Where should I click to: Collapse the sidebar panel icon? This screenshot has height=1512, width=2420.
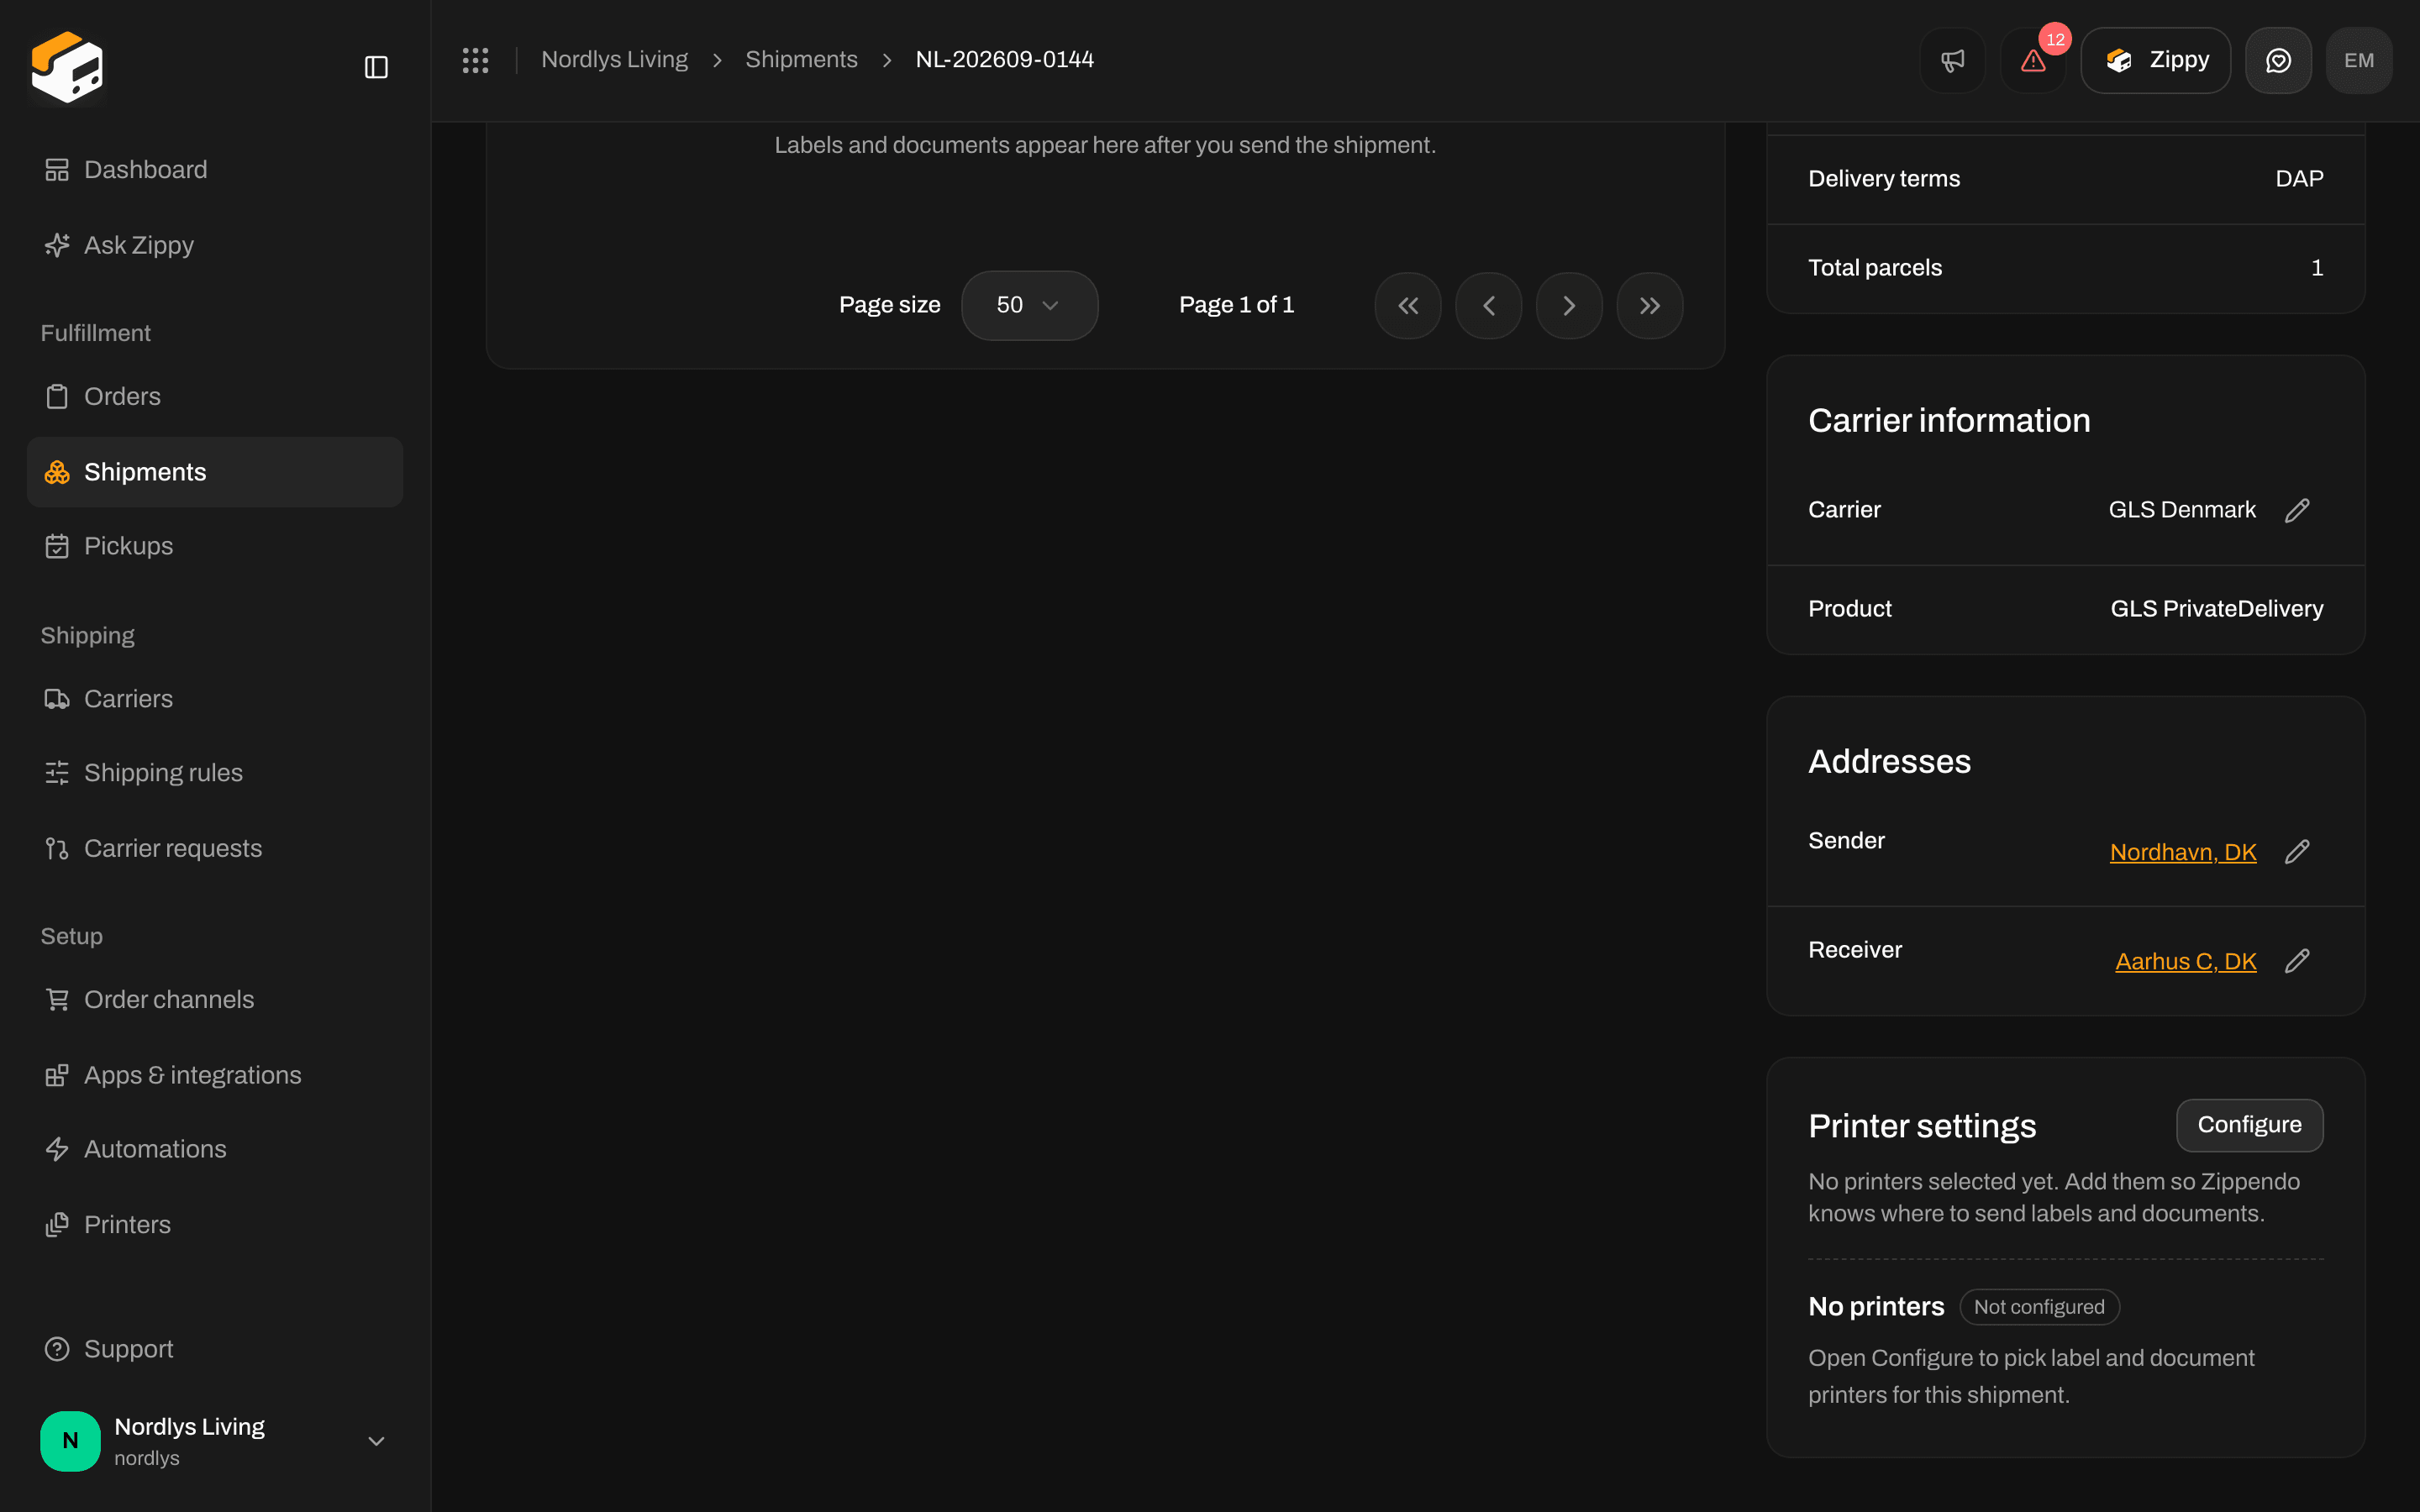coord(376,67)
